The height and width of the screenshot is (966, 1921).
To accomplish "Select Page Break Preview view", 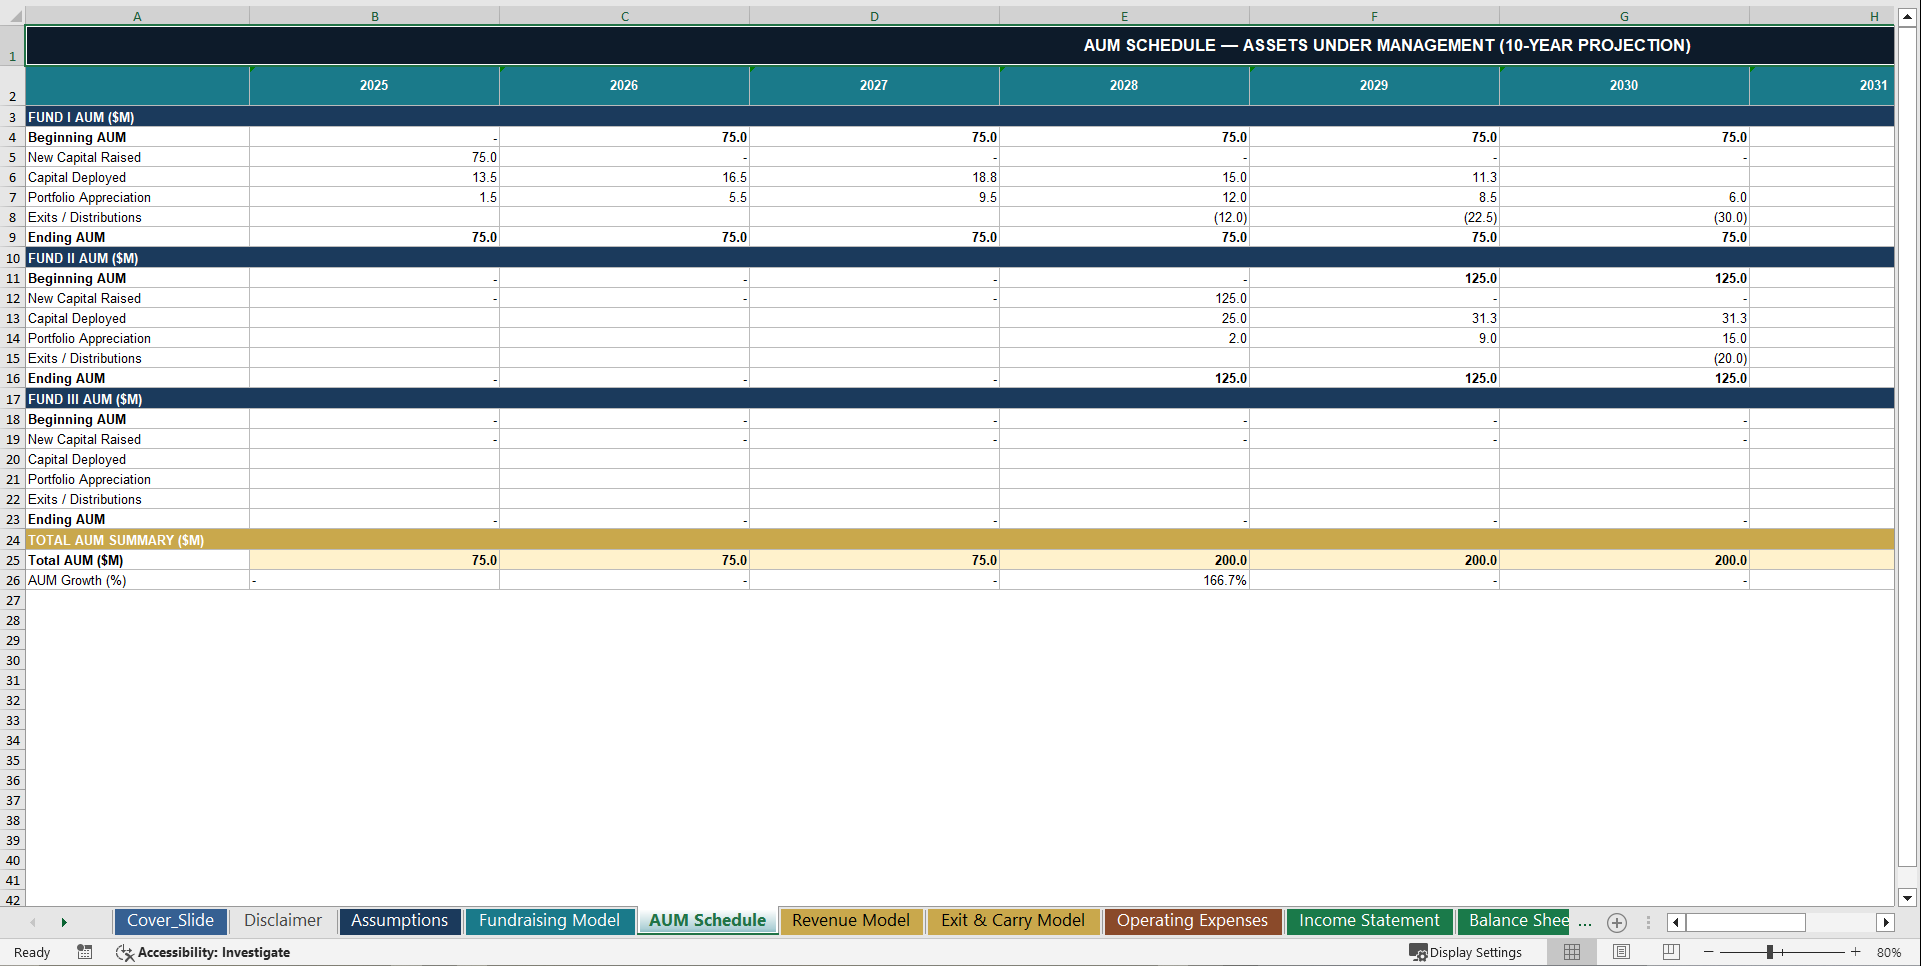I will pos(1670,952).
